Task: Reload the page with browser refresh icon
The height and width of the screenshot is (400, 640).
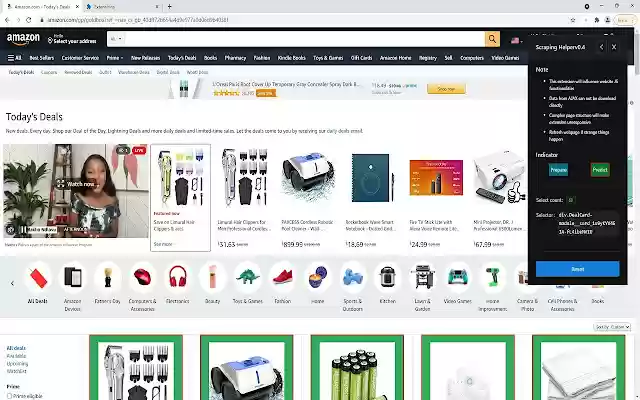Action: (29, 20)
